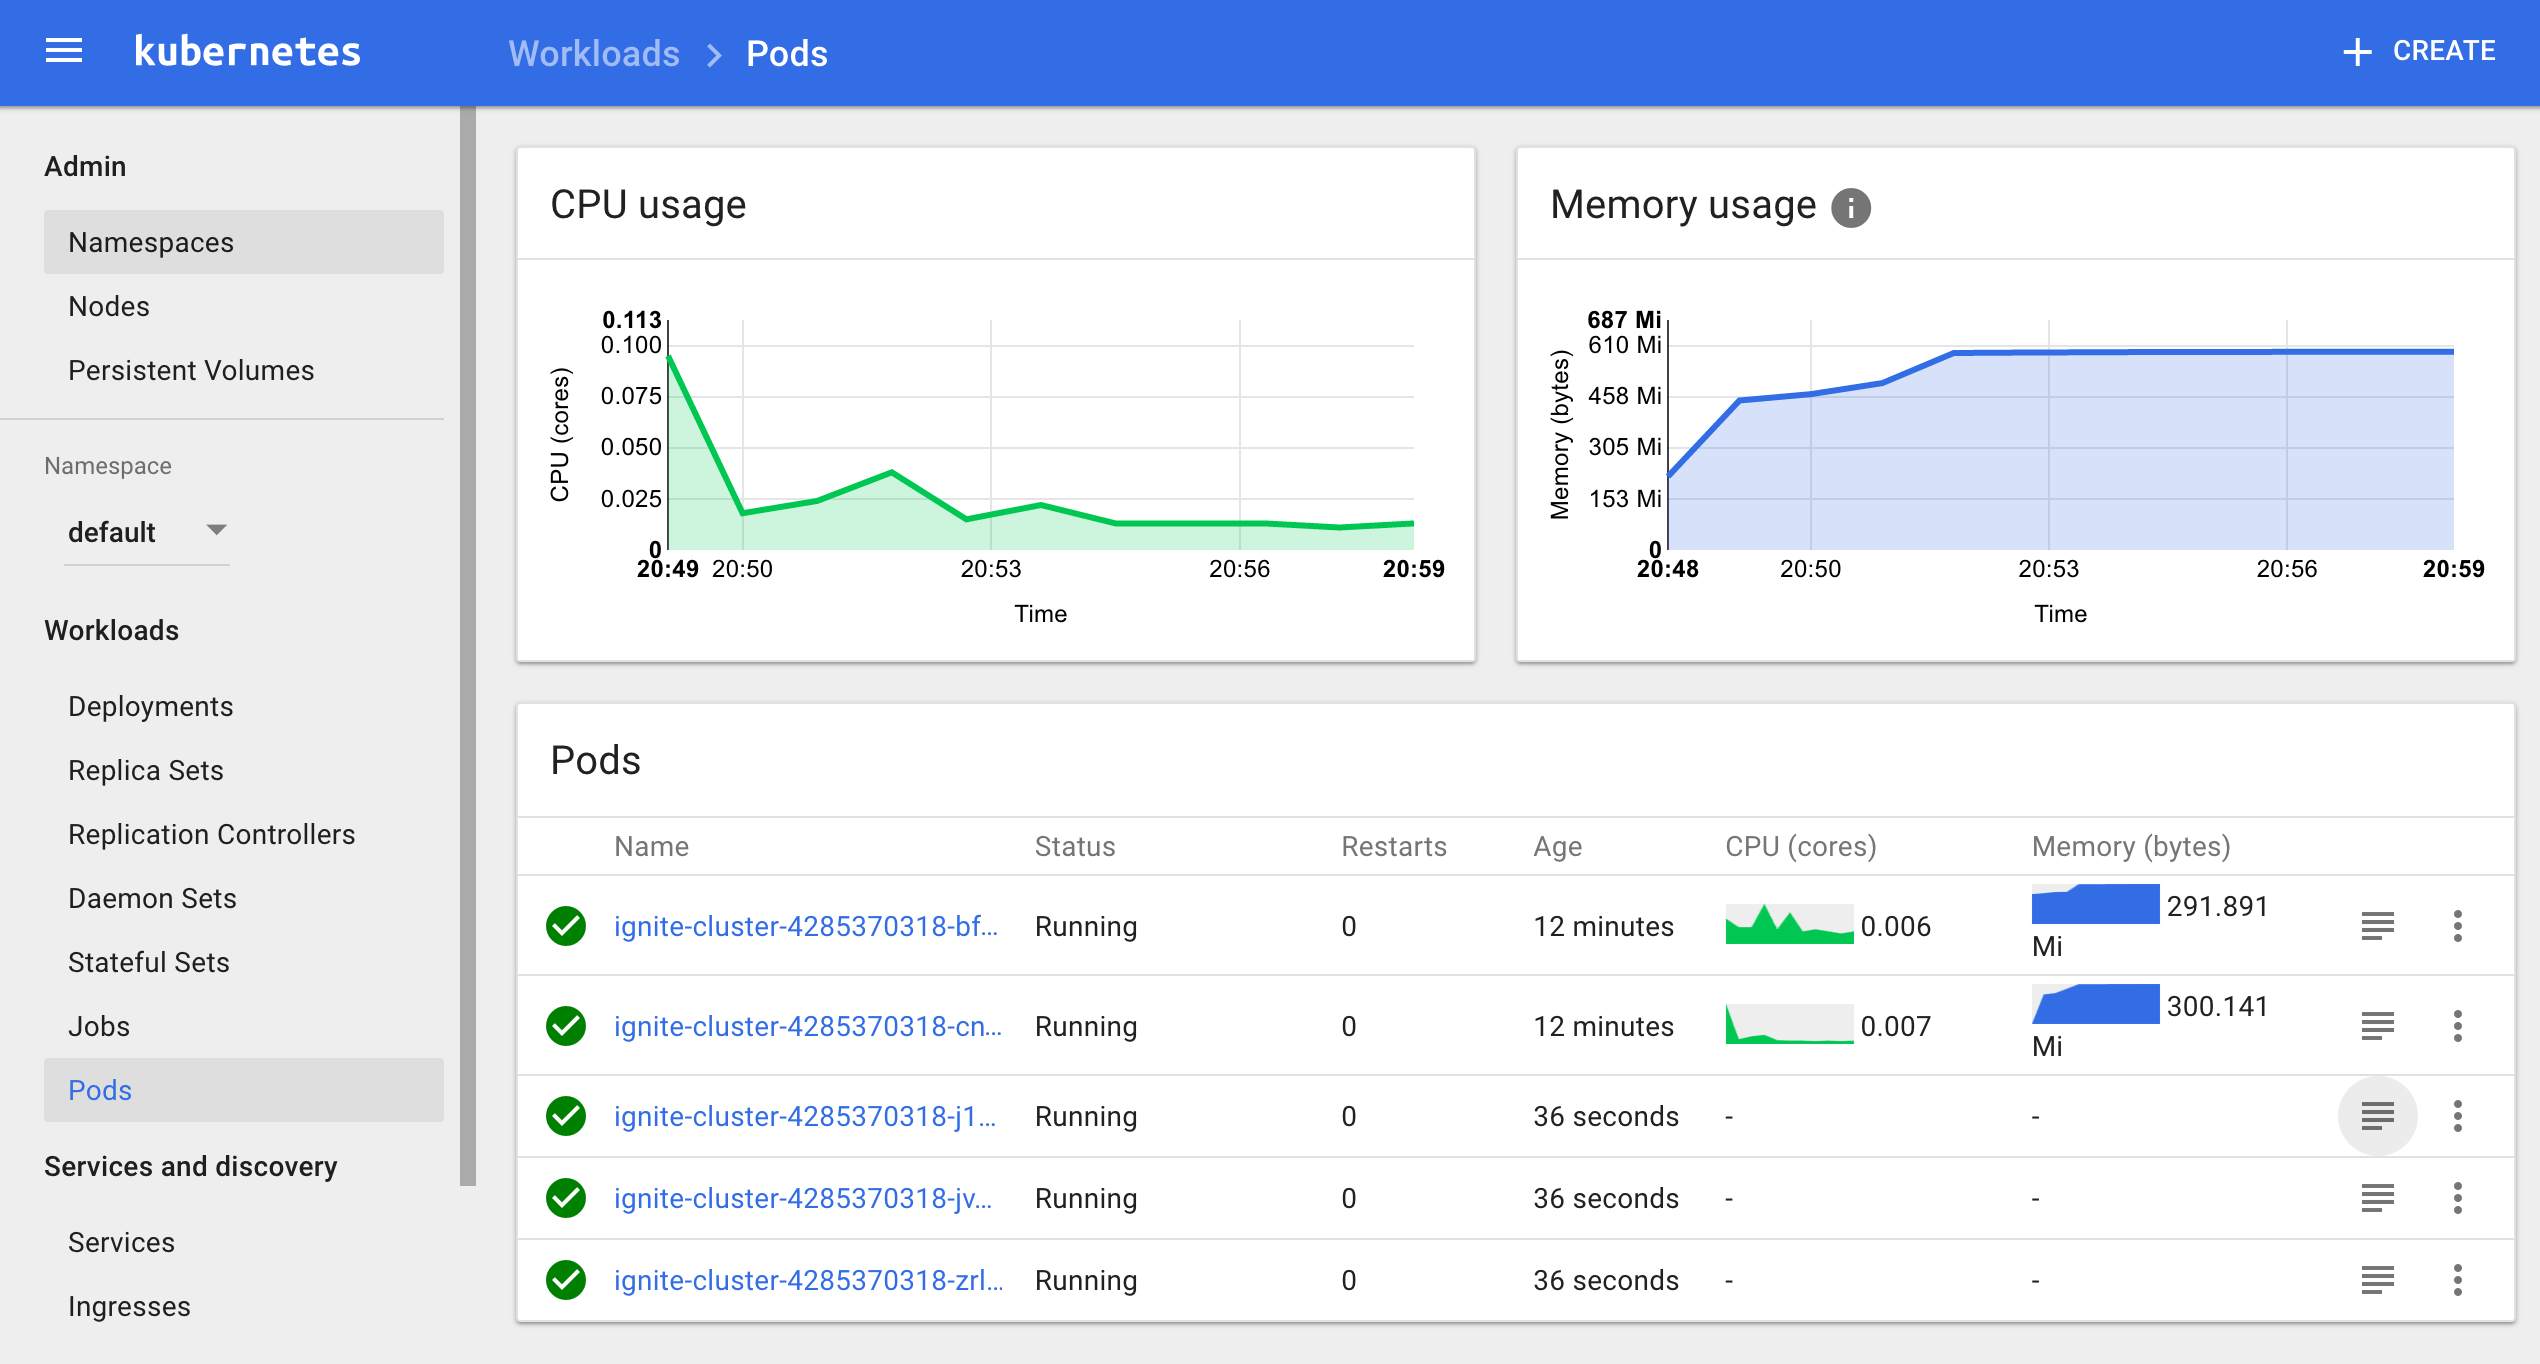
Task: Open pod ignite-cluster-4285370318-j1 link
Action: 805,1116
